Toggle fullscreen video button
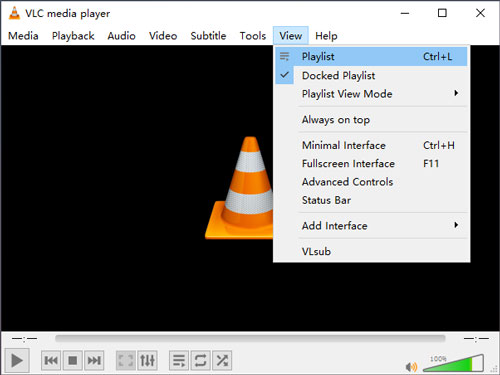 [x=126, y=360]
